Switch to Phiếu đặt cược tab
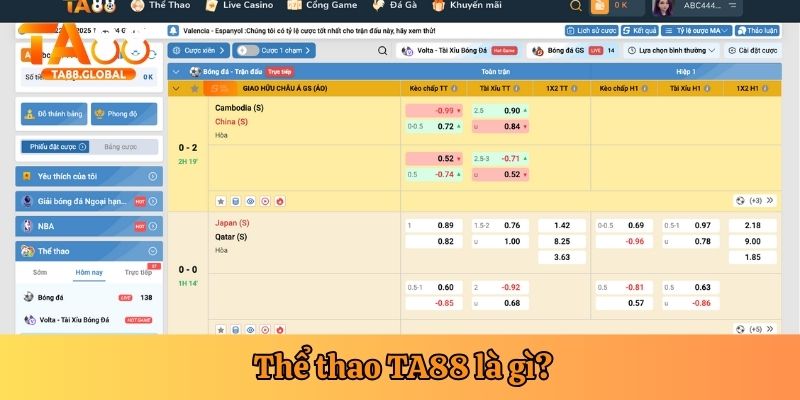Viewport: 800px width, 400px height. [x=55, y=147]
